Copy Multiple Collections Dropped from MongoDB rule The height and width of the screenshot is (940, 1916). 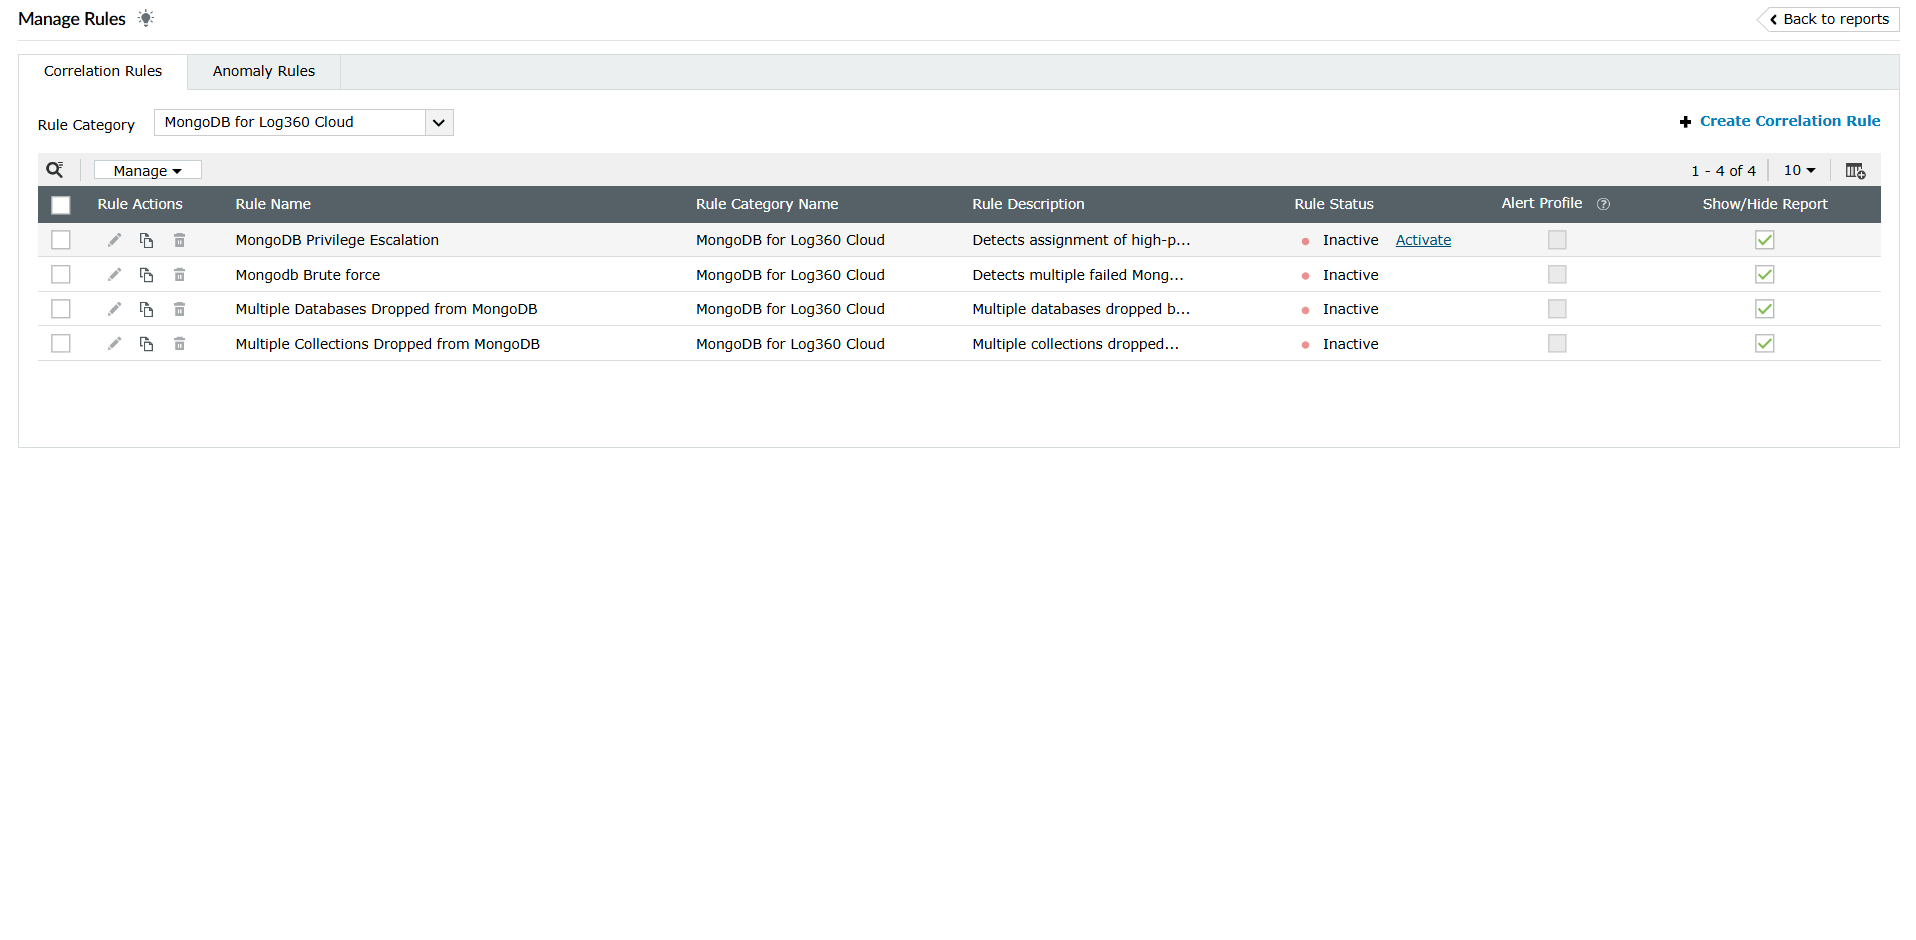[x=146, y=343]
